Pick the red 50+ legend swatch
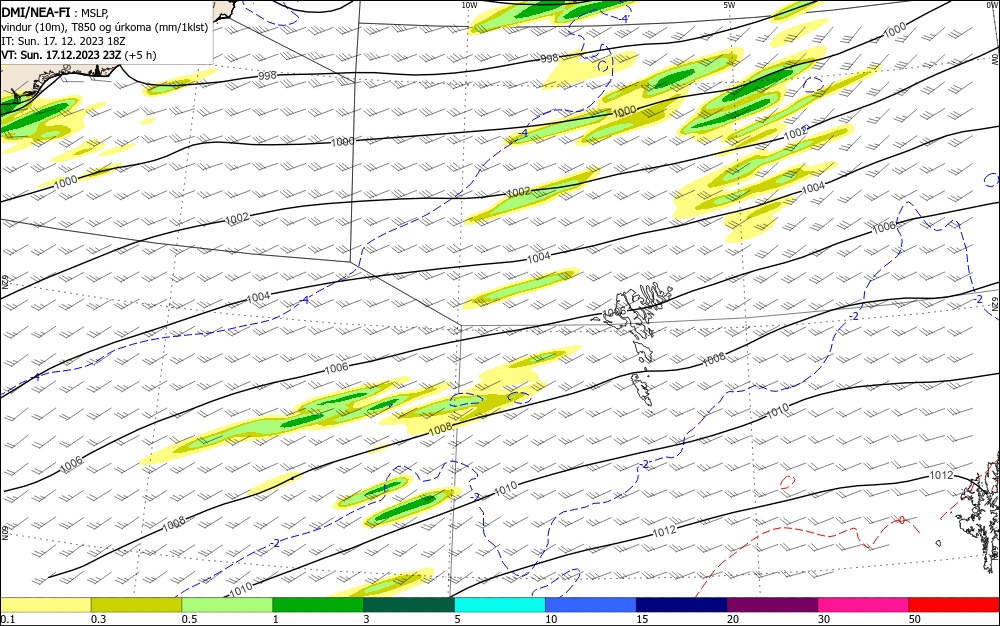The height and width of the screenshot is (626, 1000). 954,605
